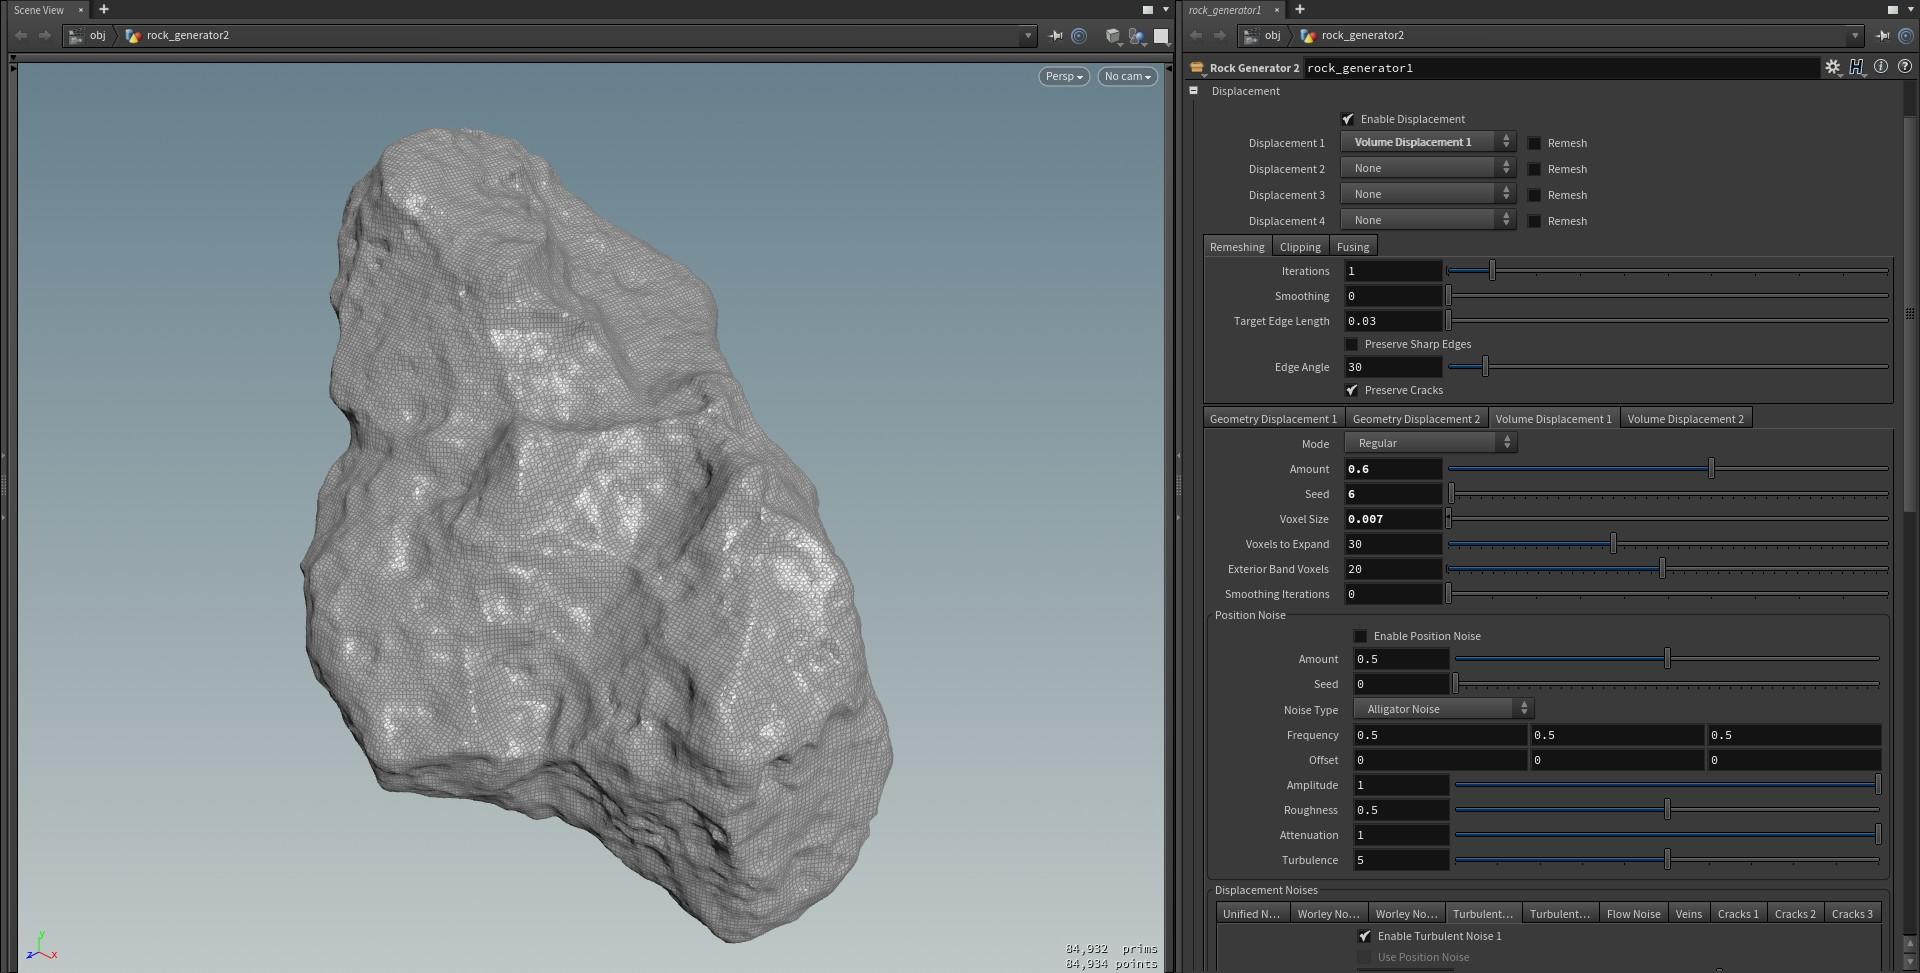
Task: Select the Clipping tab
Action: [x=1300, y=246]
